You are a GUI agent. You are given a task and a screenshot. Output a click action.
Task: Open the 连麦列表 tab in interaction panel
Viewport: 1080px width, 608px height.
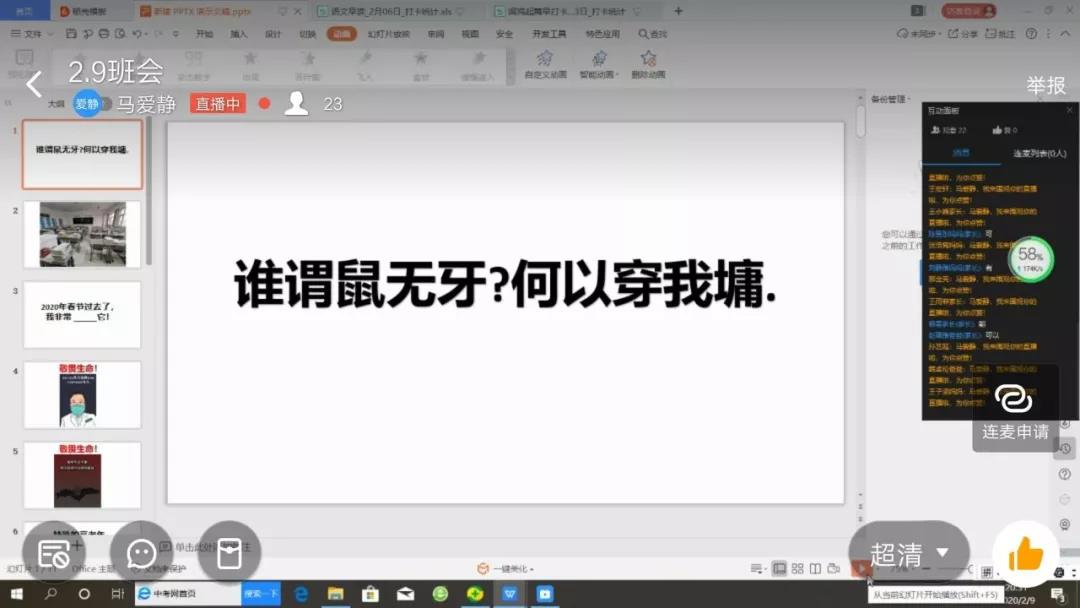point(1039,153)
